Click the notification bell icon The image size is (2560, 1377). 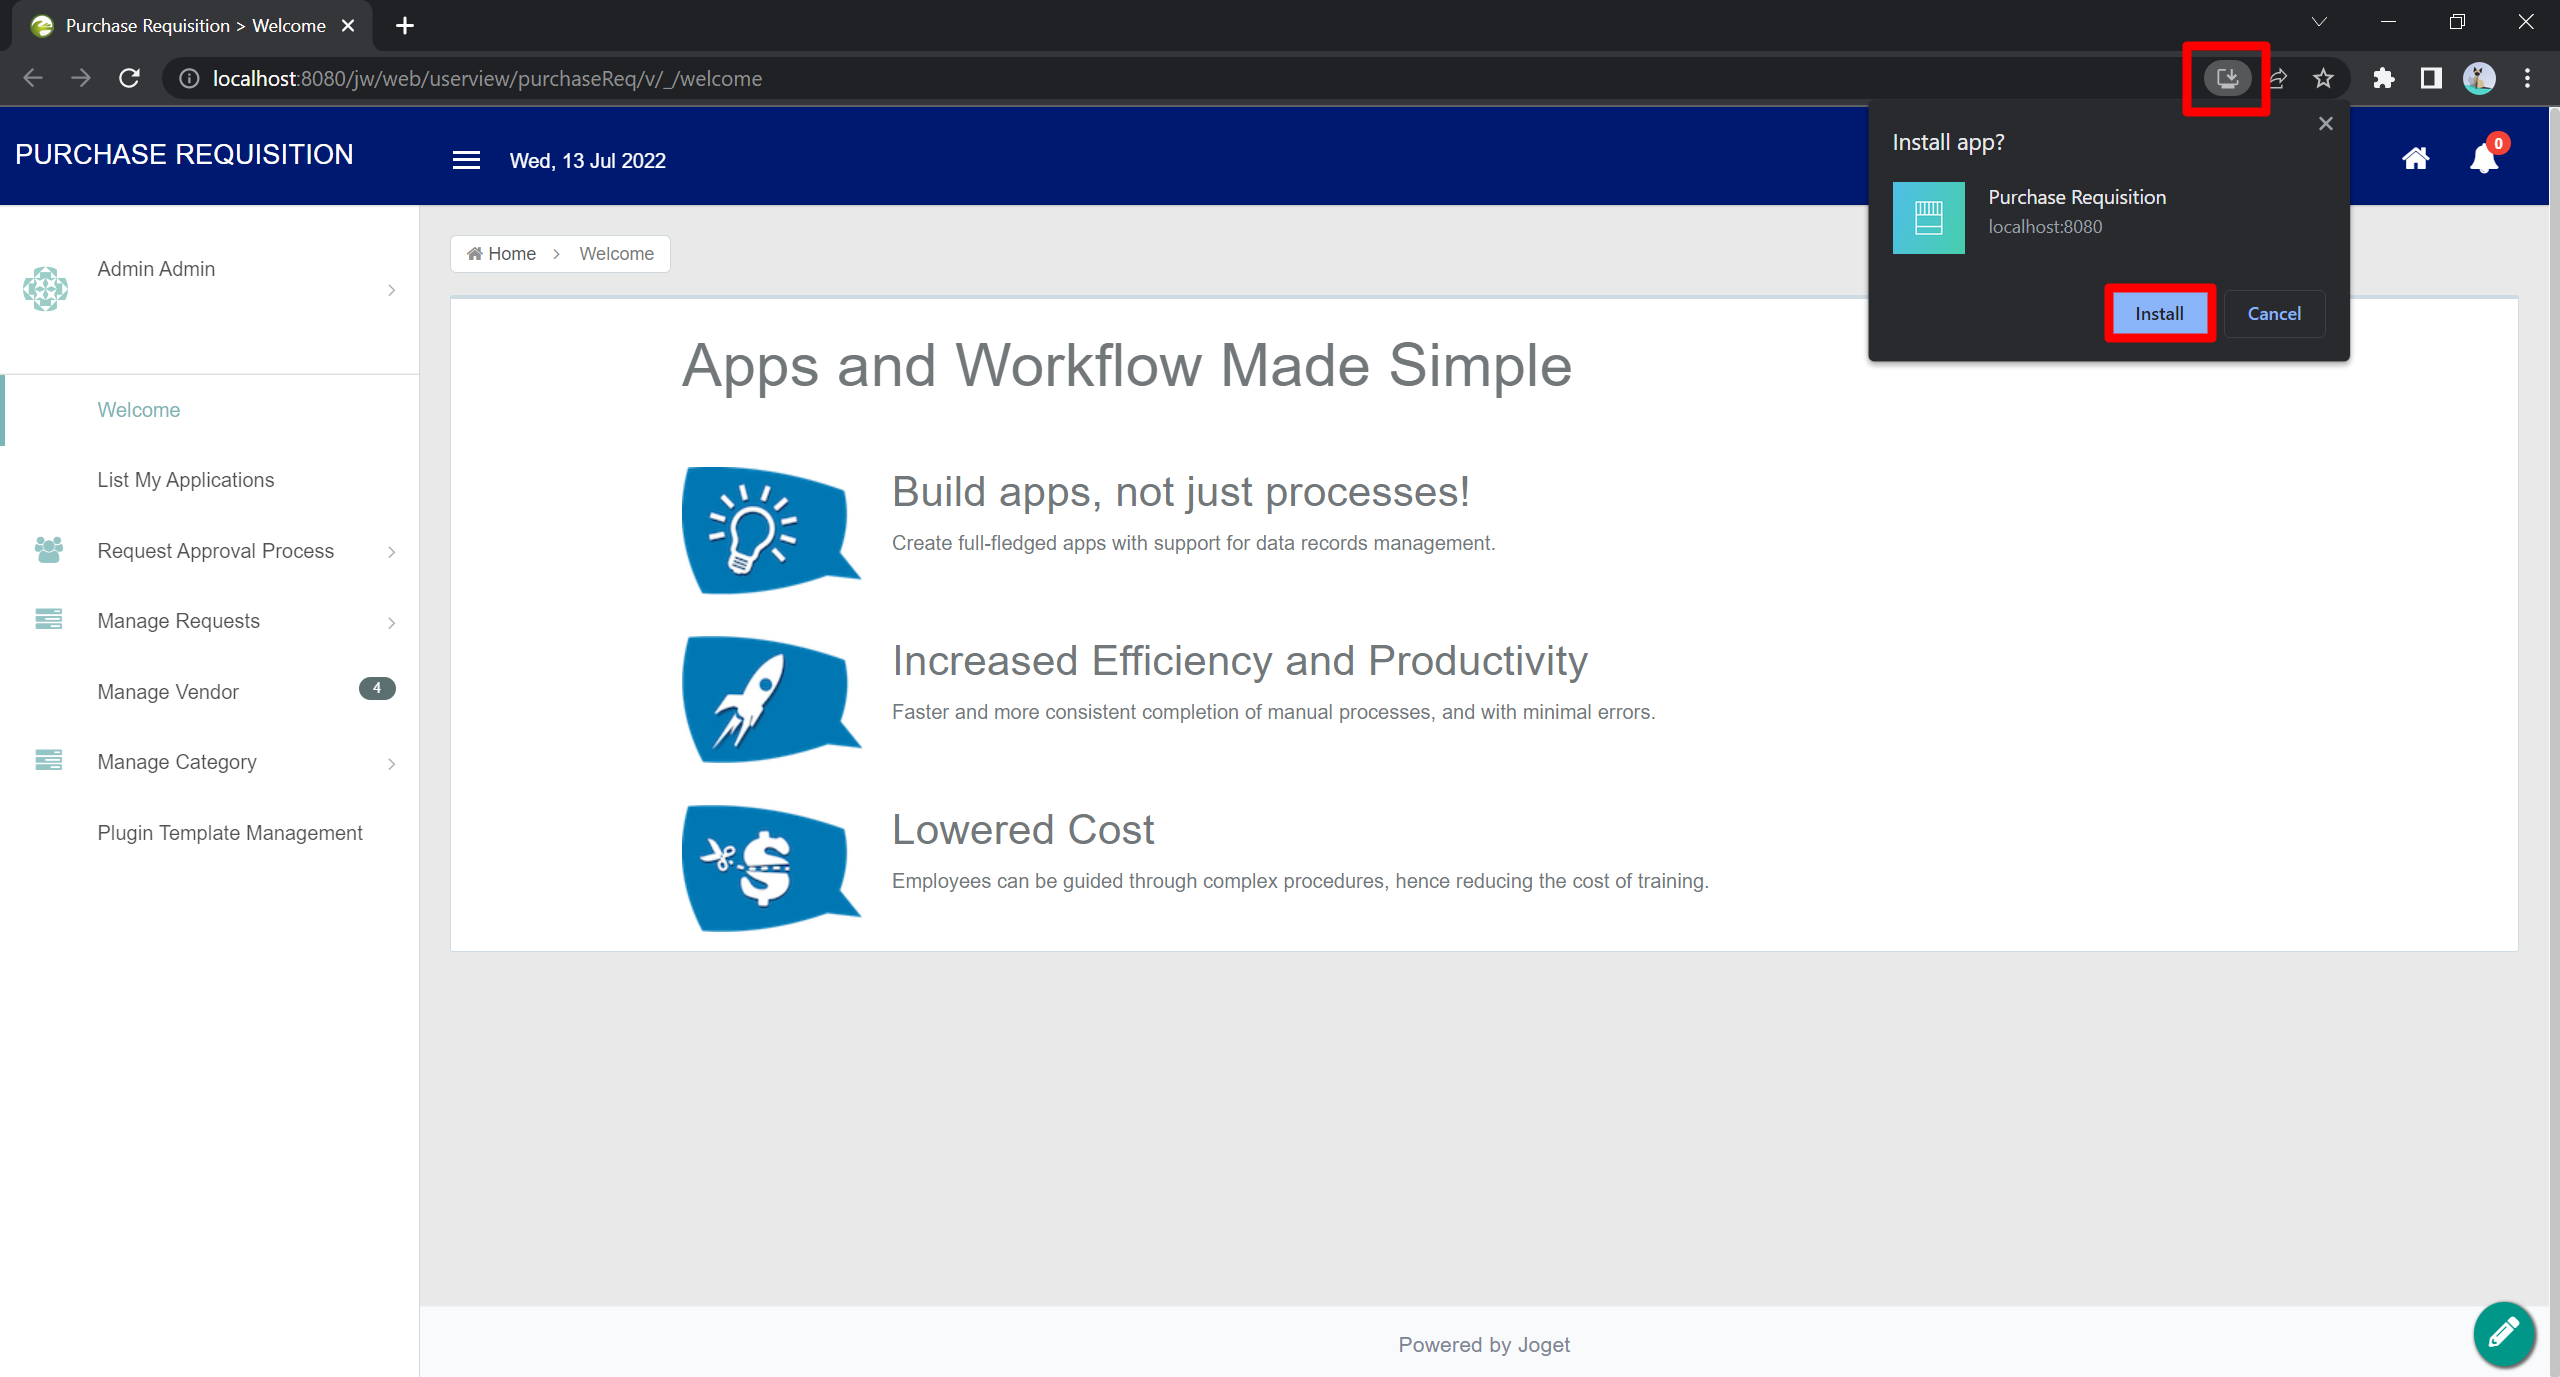[2484, 159]
